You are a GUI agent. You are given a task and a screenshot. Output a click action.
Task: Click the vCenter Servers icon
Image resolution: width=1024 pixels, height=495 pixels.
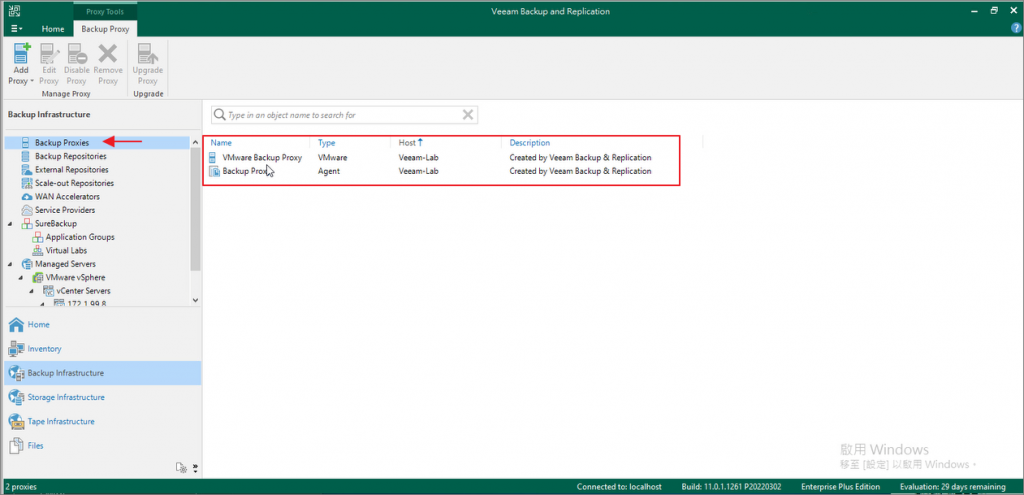(x=48, y=291)
